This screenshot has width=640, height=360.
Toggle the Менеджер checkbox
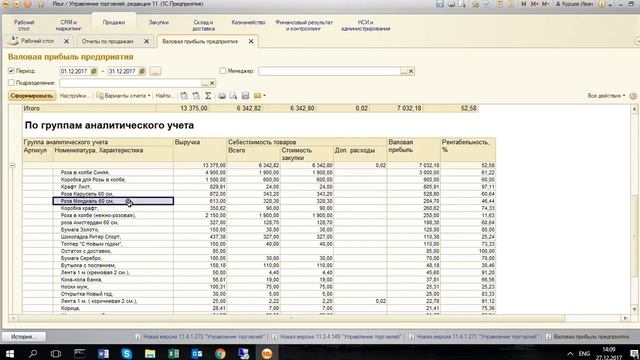[x=222, y=71]
